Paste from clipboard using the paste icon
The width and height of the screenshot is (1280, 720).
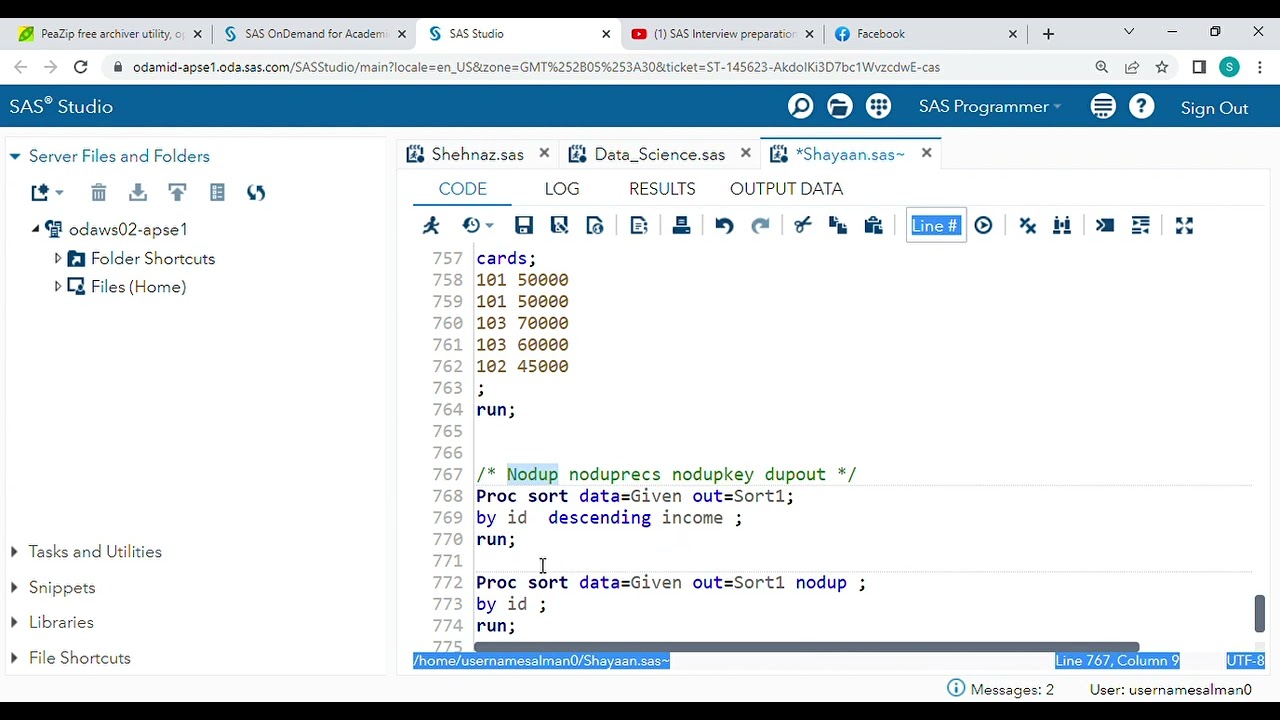(873, 226)
